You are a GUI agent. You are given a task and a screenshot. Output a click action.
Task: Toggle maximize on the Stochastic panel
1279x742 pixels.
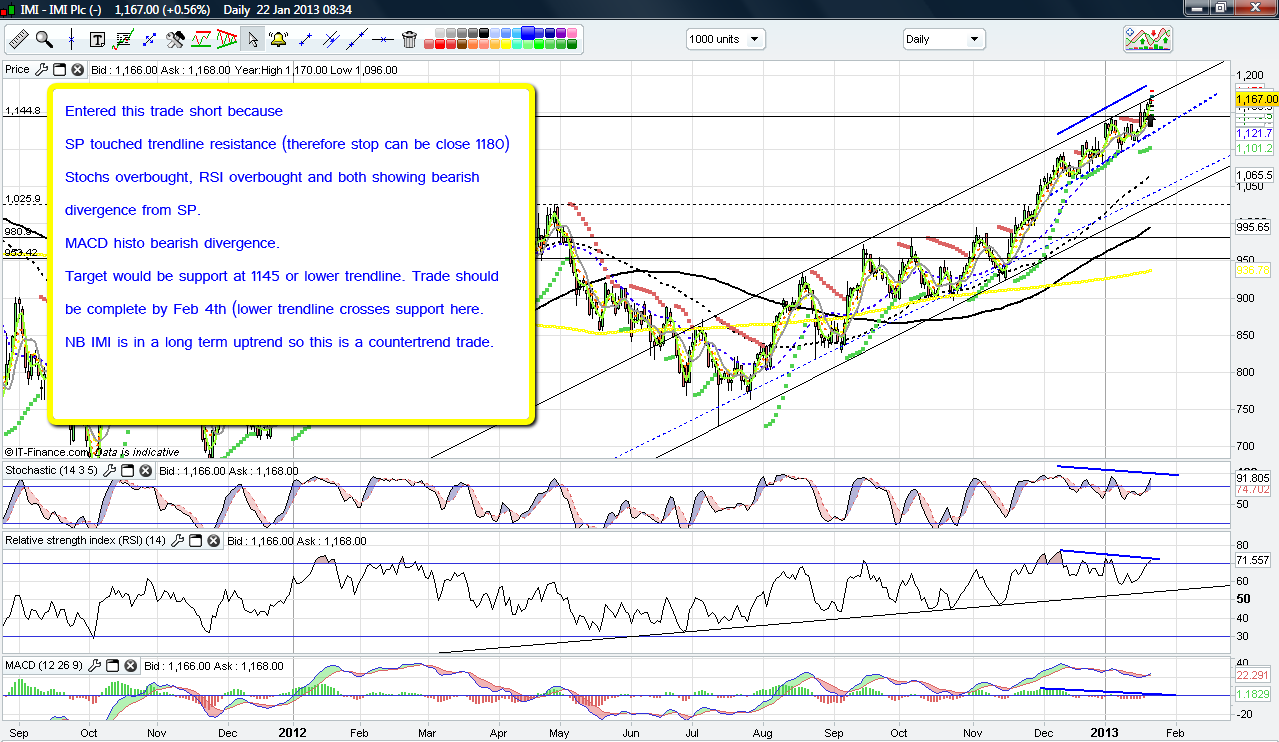pos(130,471)
